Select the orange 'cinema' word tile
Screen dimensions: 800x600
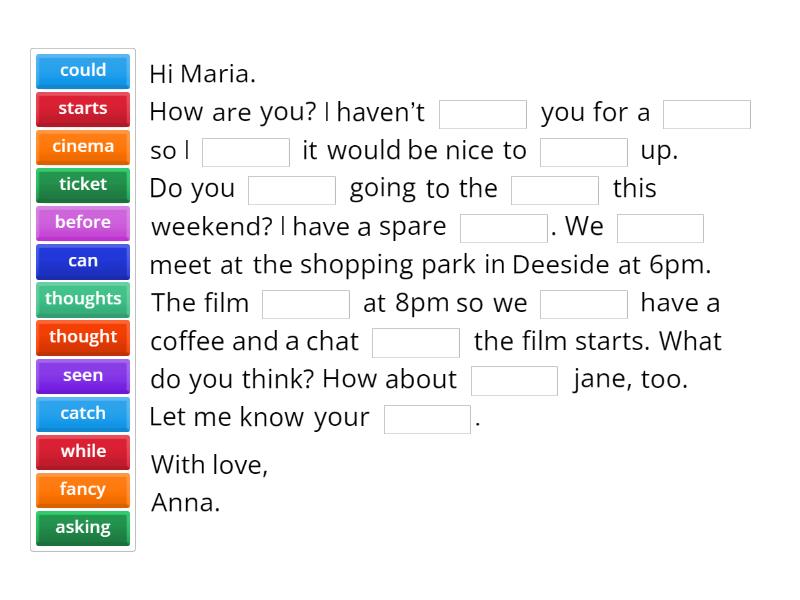click(x=83, y=147)
